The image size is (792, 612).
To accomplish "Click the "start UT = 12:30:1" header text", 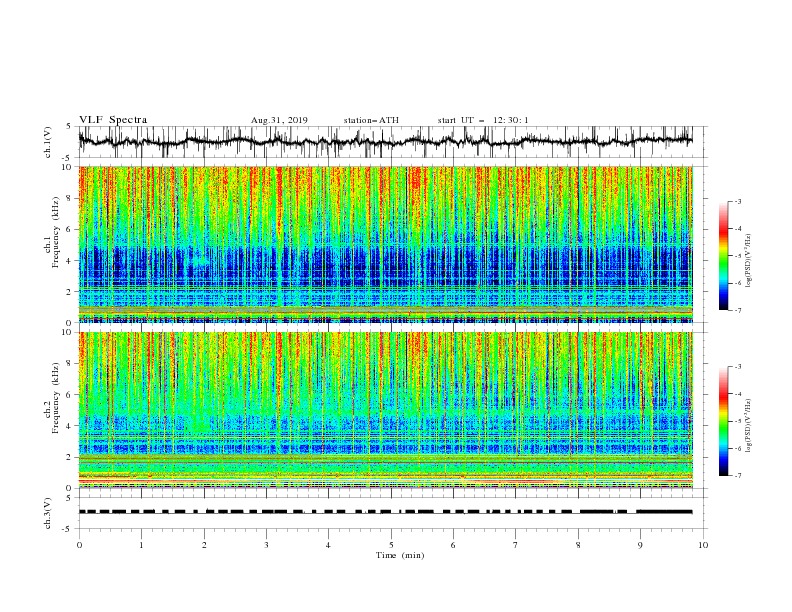I will click(483, 120).
